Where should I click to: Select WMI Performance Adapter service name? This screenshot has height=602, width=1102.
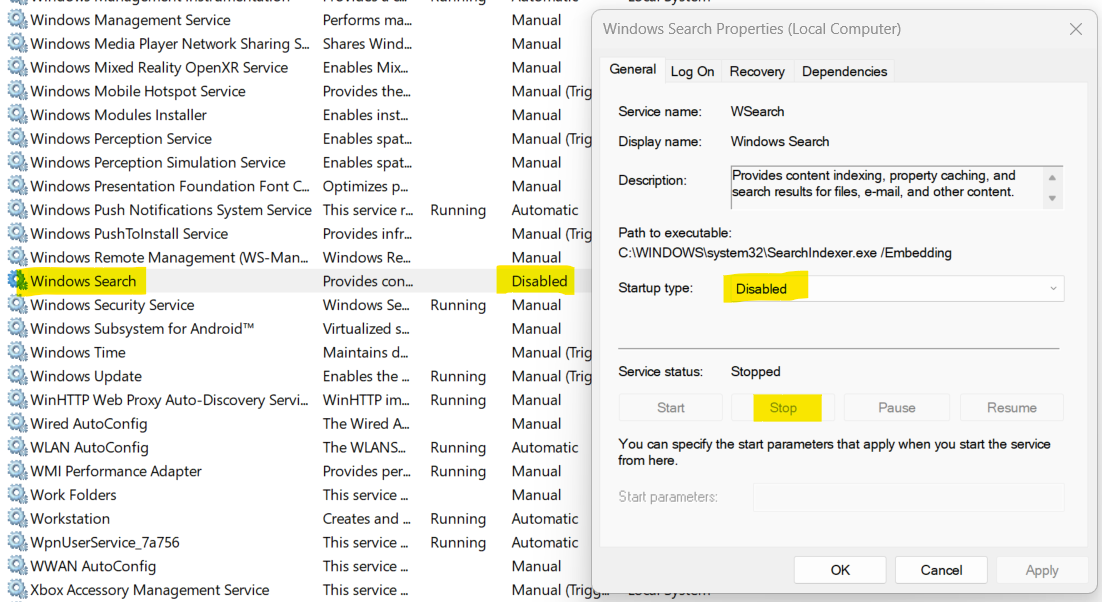(x=116, y=471)
